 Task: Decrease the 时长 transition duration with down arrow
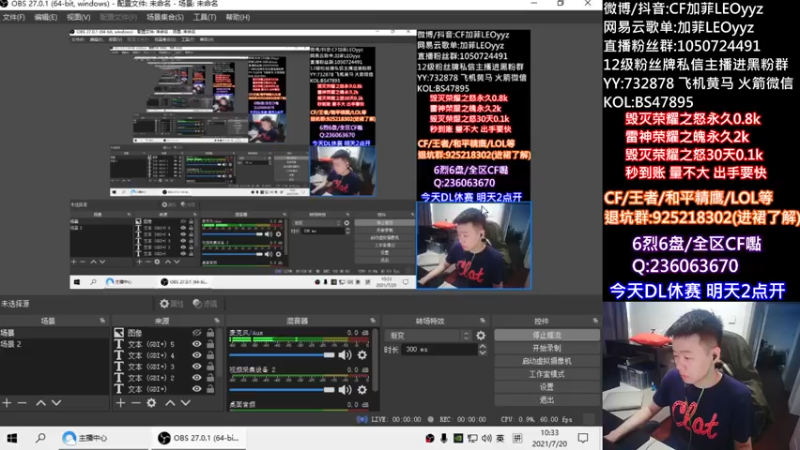coord(482,353)
